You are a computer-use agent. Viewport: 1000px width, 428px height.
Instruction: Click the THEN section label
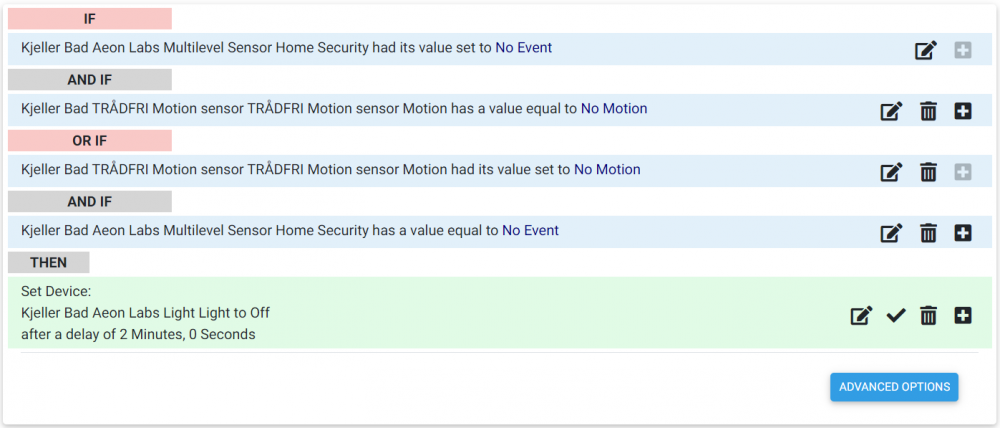pos(49,263)
